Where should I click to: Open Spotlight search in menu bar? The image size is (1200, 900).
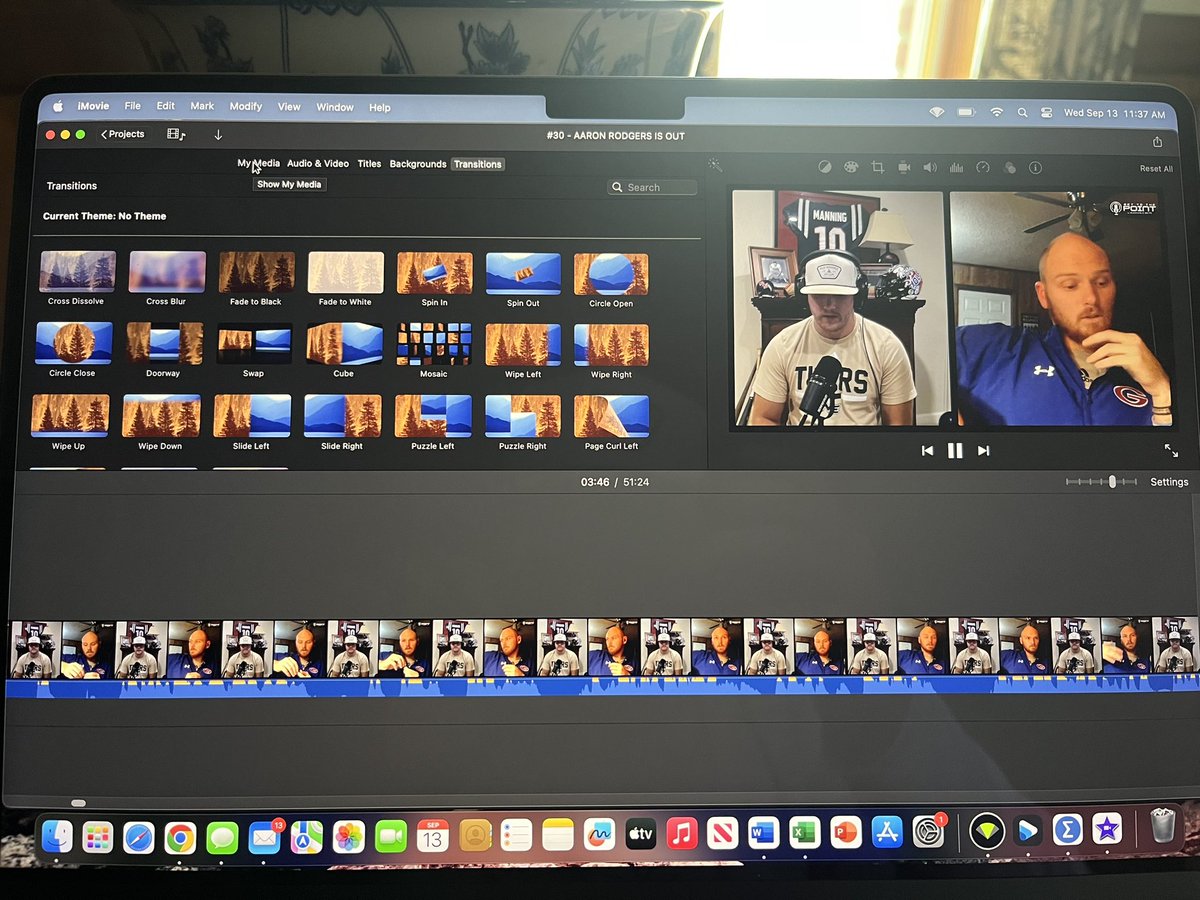1022,113
